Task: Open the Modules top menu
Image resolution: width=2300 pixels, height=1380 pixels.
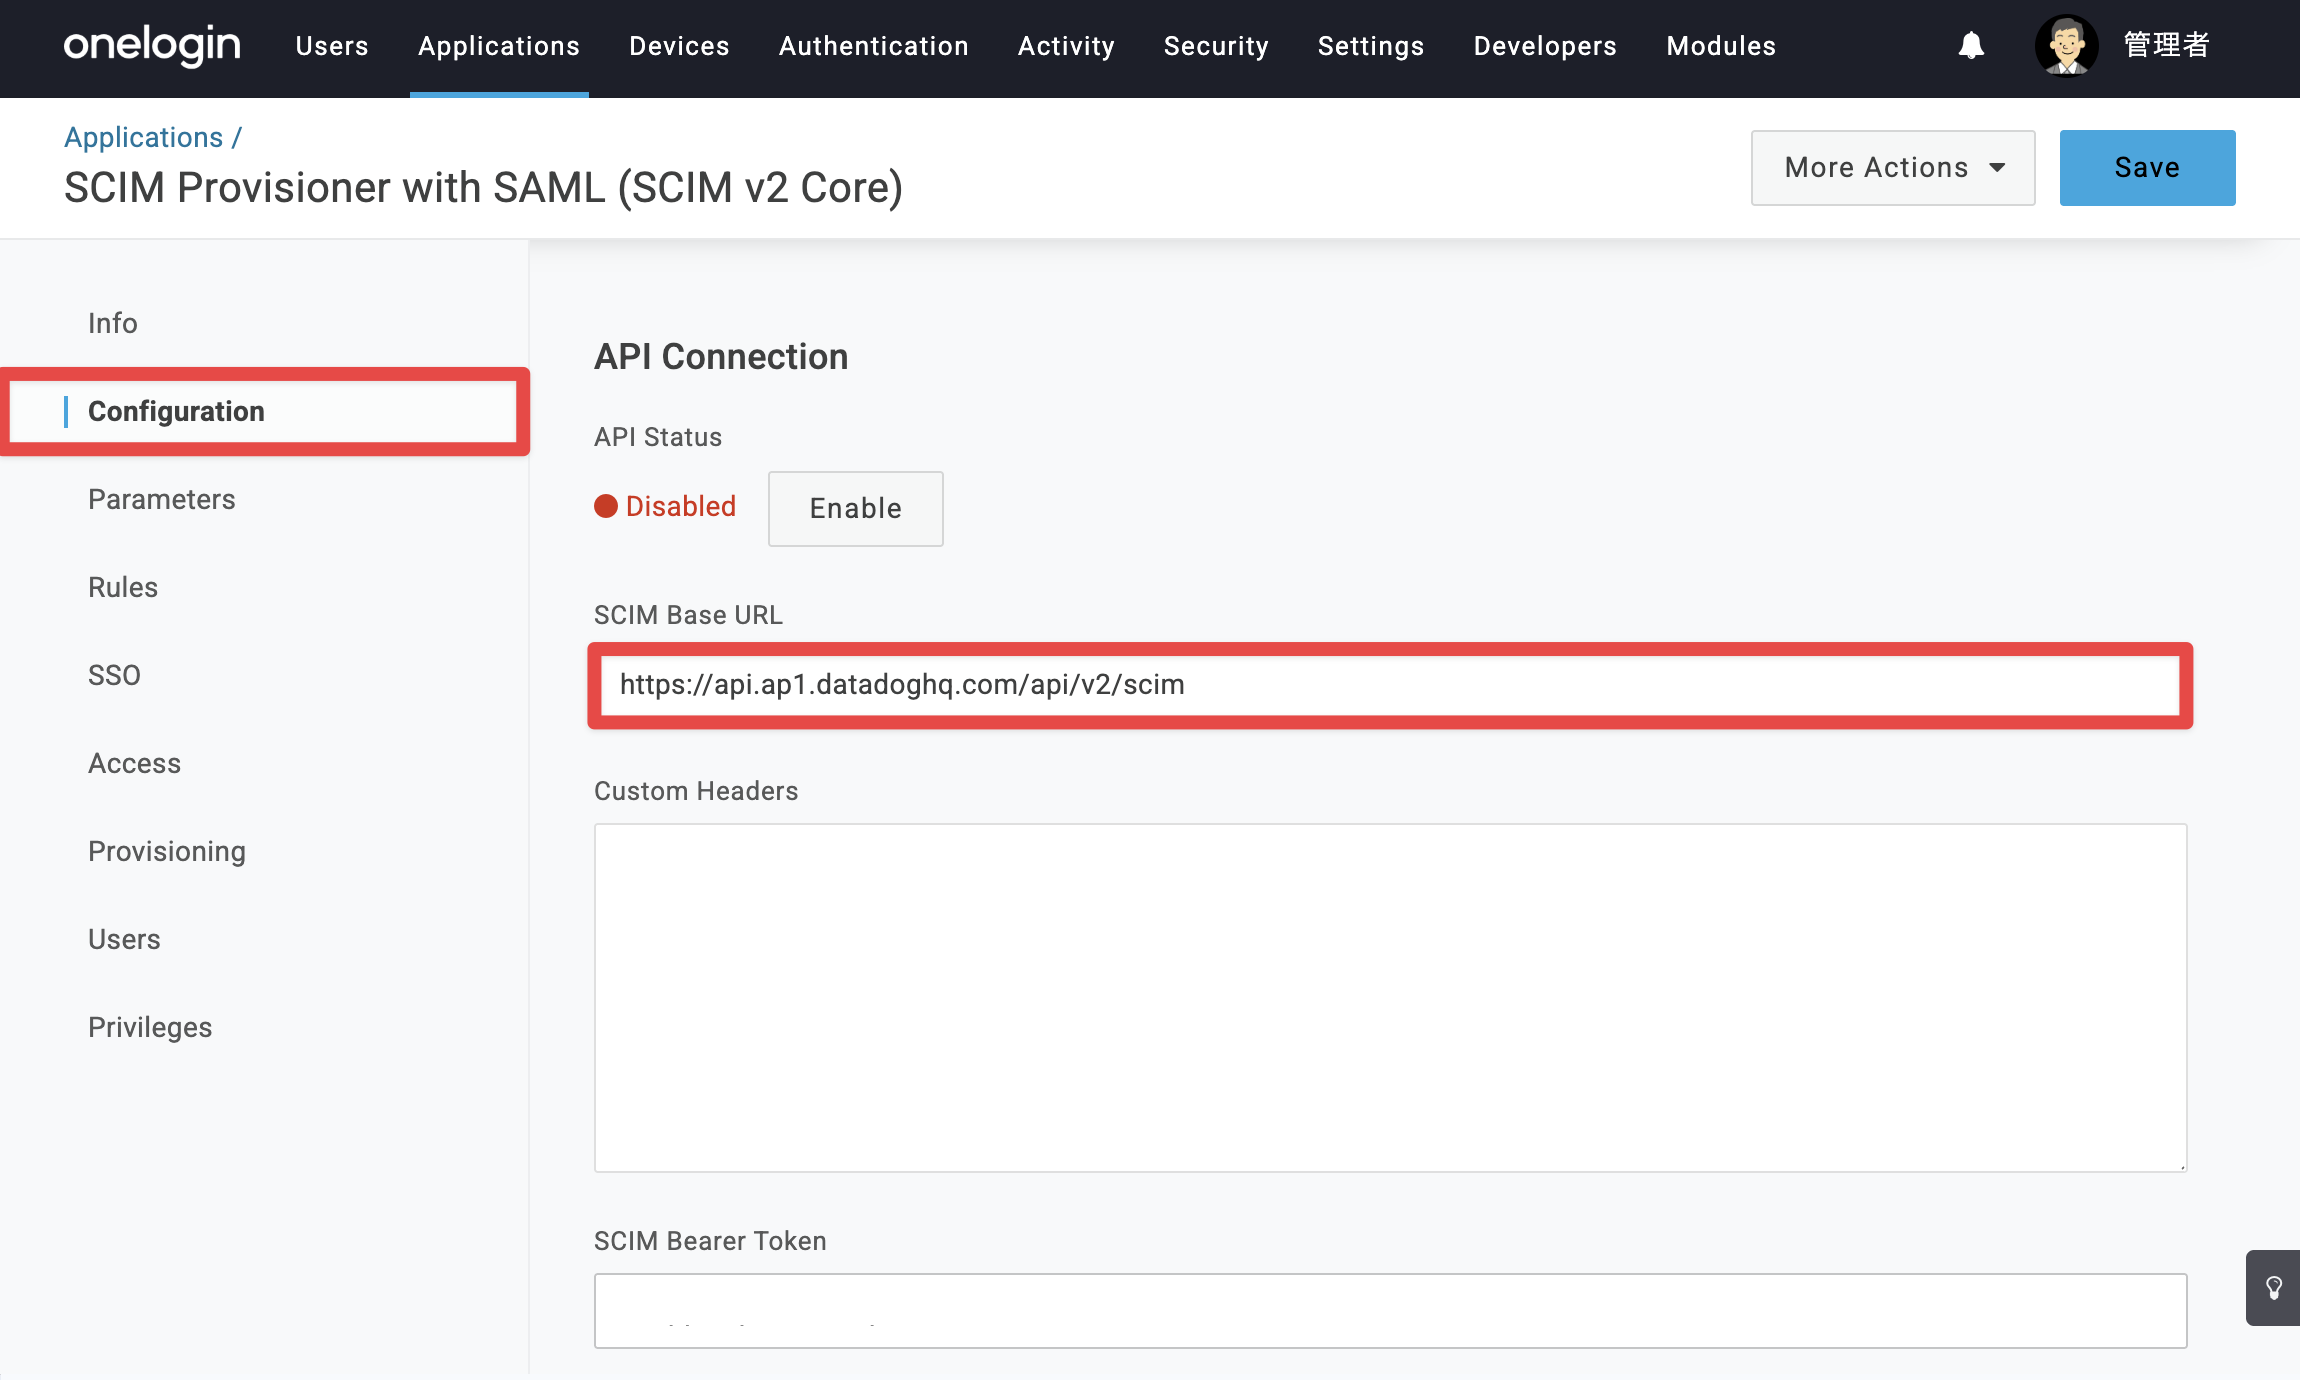Action: point(1721,46)
